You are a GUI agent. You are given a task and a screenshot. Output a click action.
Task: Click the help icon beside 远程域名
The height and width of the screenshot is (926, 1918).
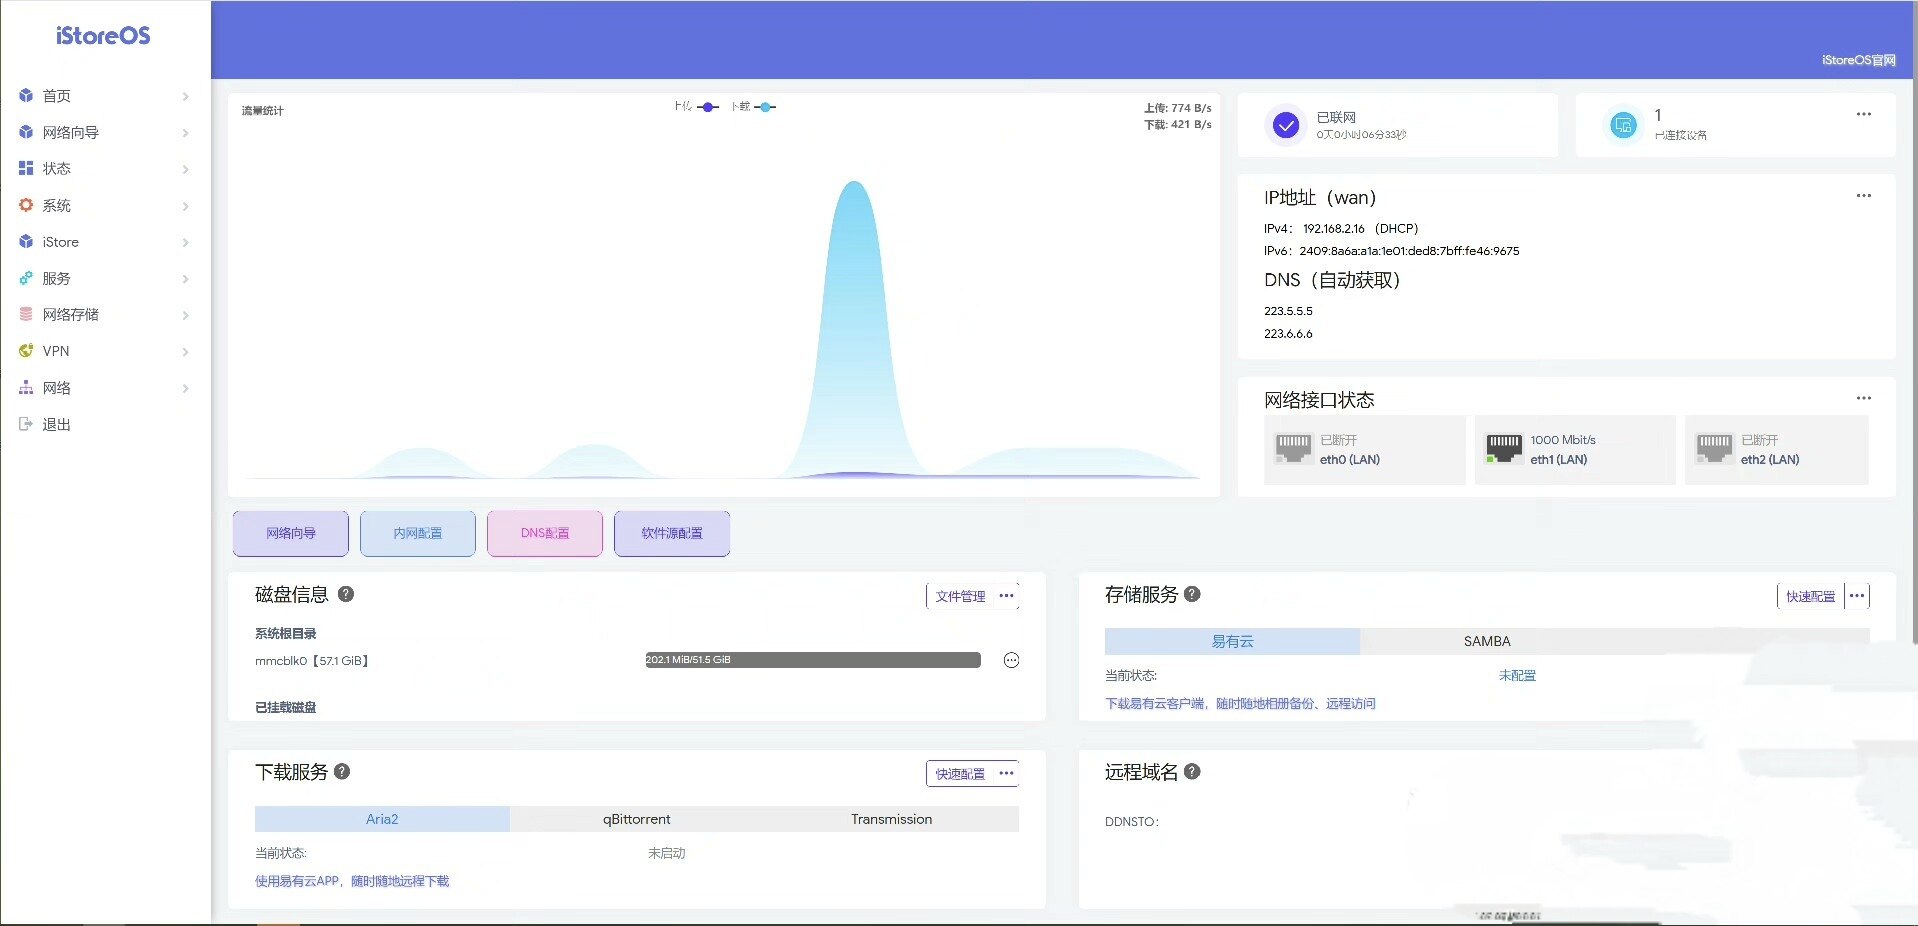[x=1192, y=772]
